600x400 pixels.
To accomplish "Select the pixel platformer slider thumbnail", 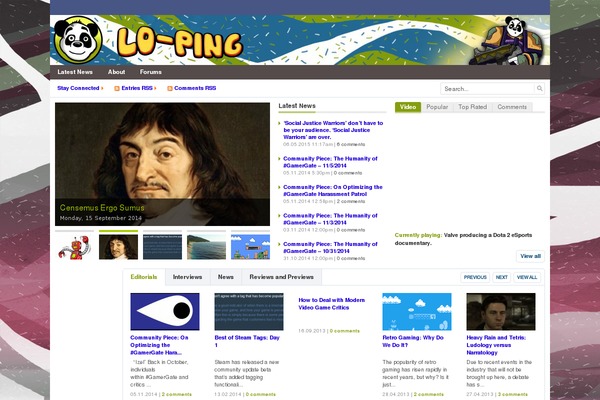I will tap(250, 247).
